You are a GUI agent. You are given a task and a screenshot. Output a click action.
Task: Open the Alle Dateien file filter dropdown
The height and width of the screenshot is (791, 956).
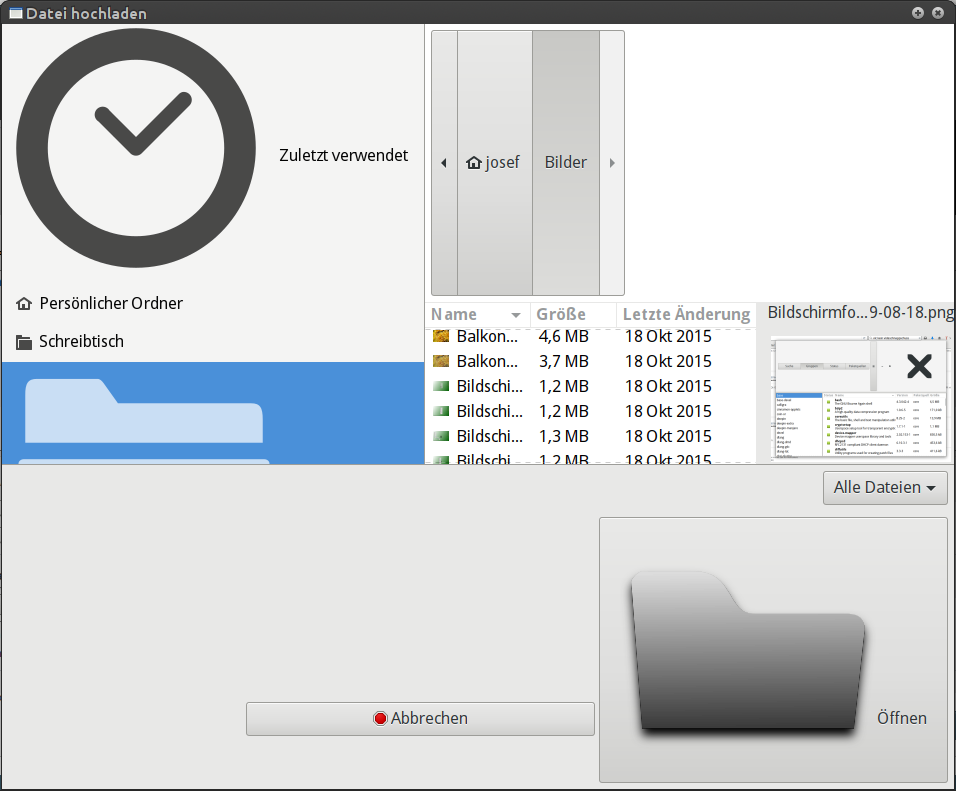pos(884,488)
